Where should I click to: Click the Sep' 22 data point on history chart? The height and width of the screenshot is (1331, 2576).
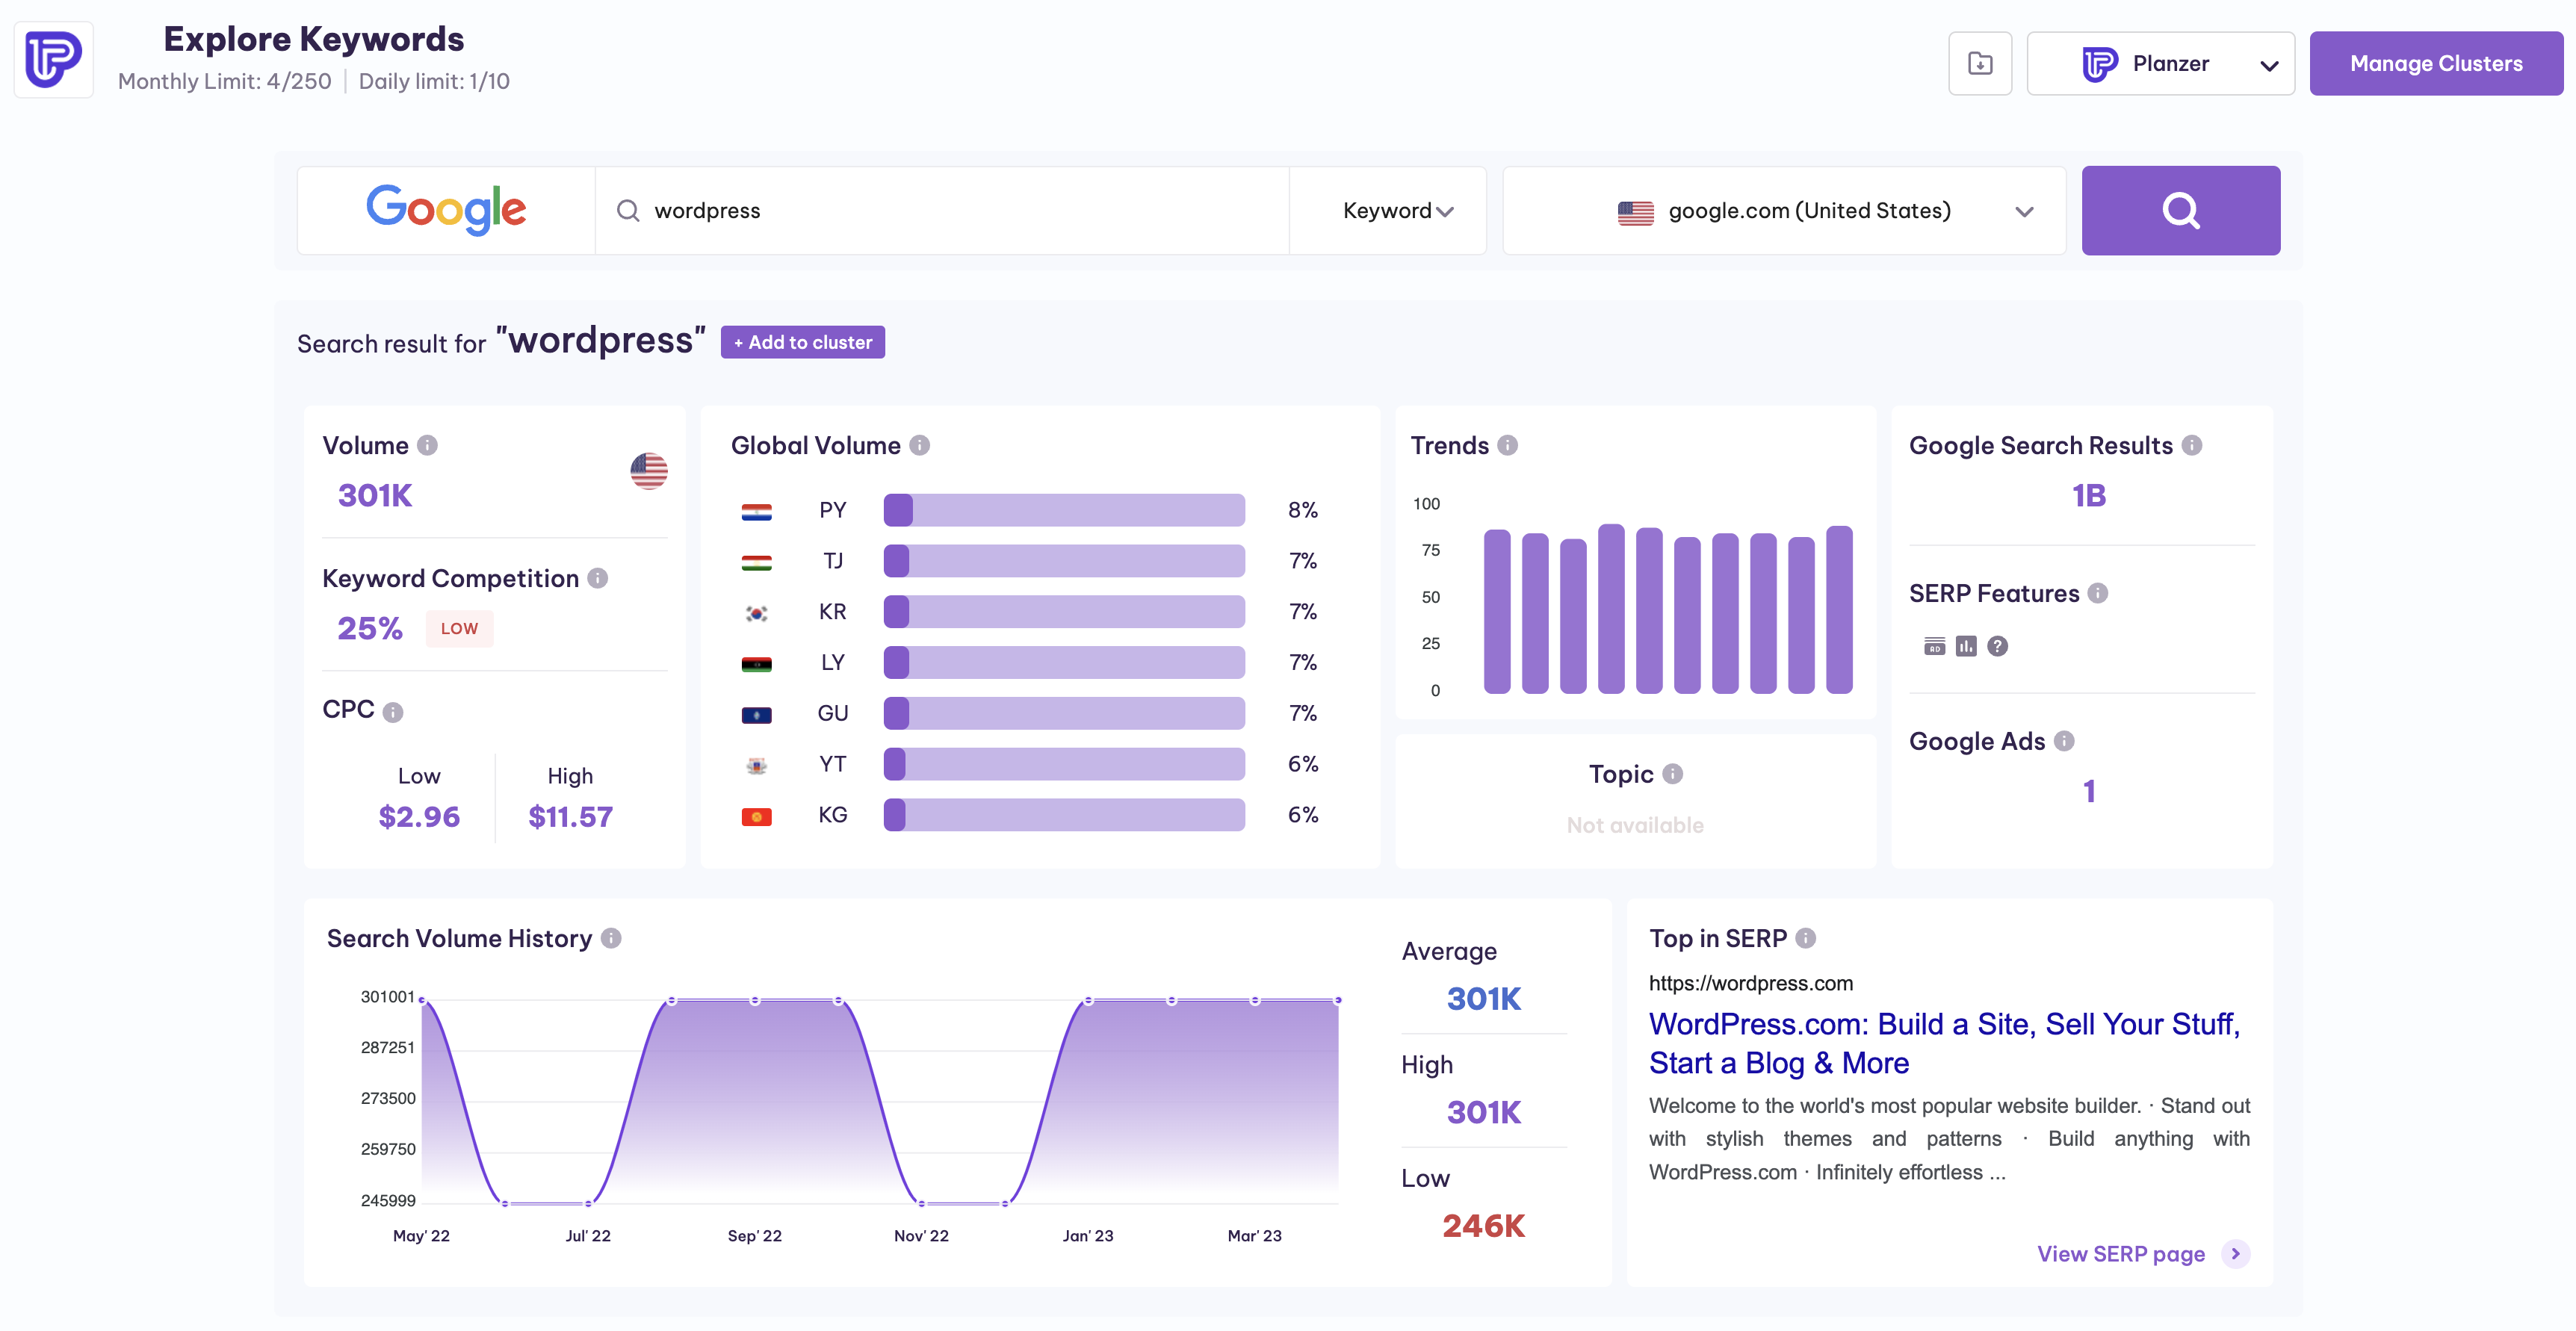pos(755,1000)
